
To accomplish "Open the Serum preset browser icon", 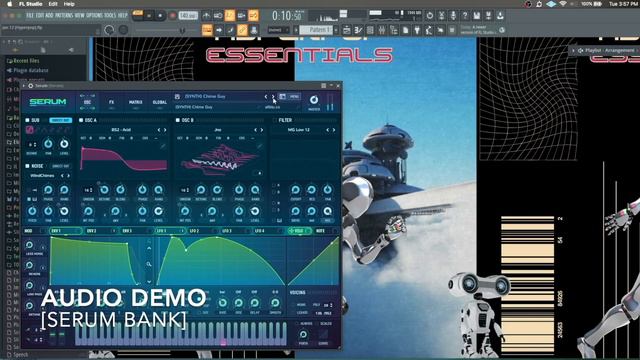I will click(x=282, y=97).
